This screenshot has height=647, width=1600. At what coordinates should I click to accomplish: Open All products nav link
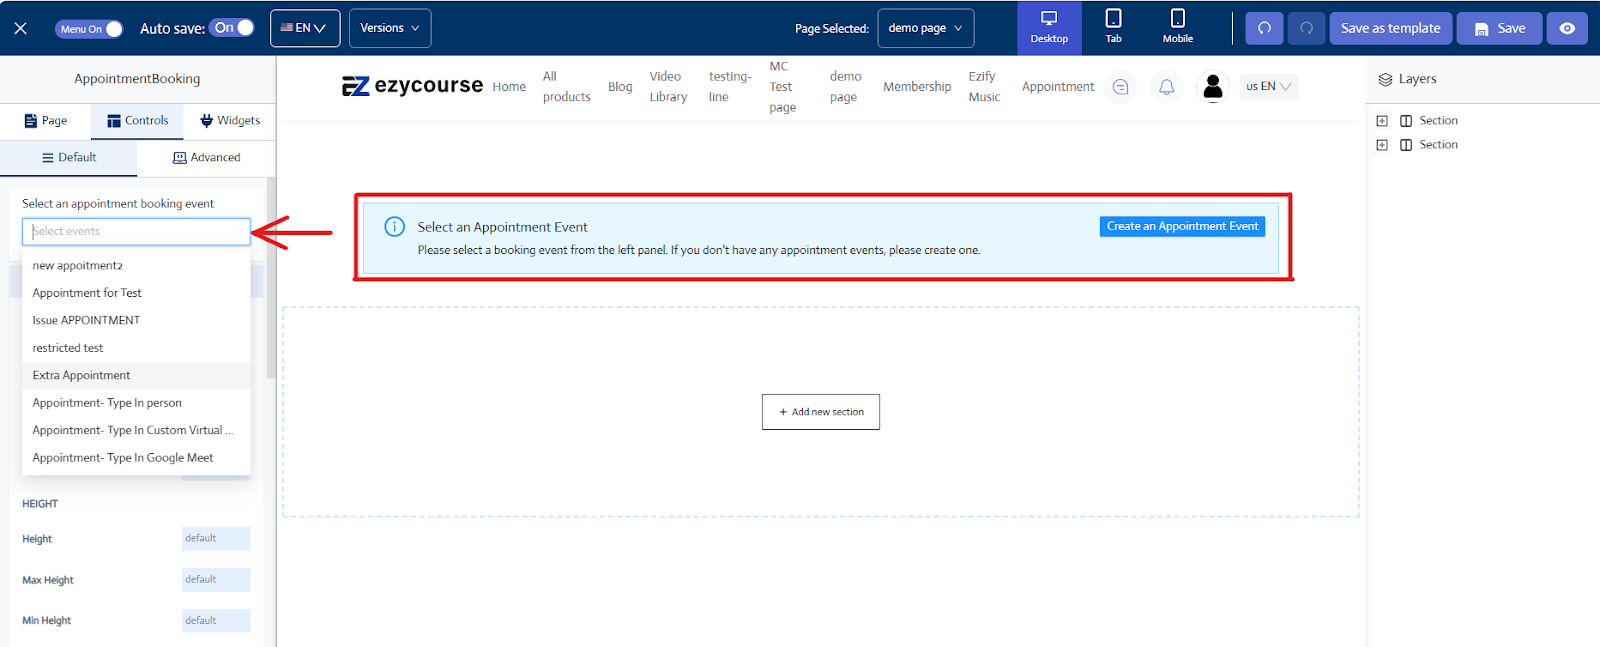coord(566,87)
